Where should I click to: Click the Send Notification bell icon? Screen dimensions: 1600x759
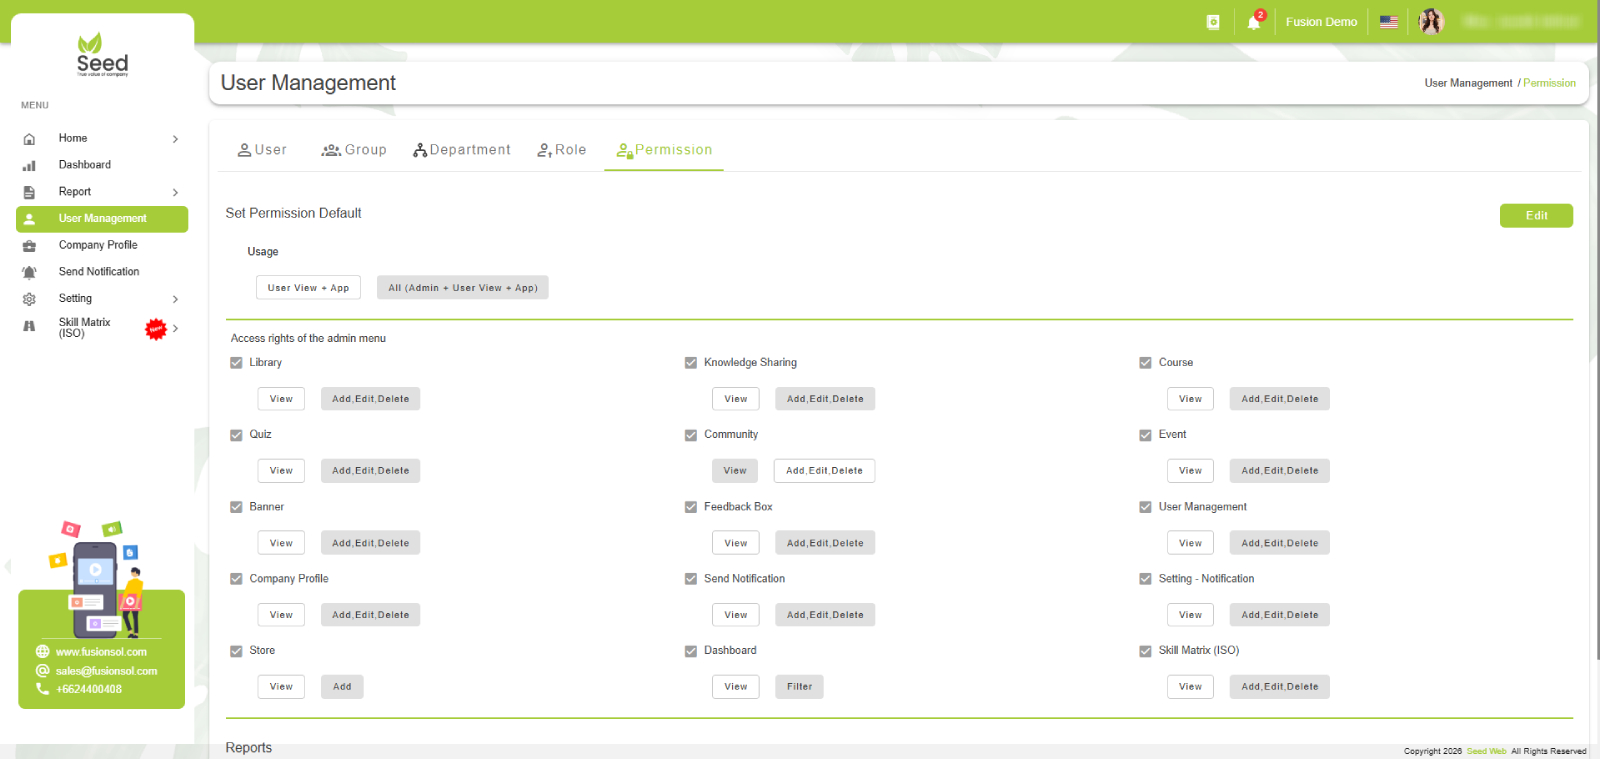29,272
